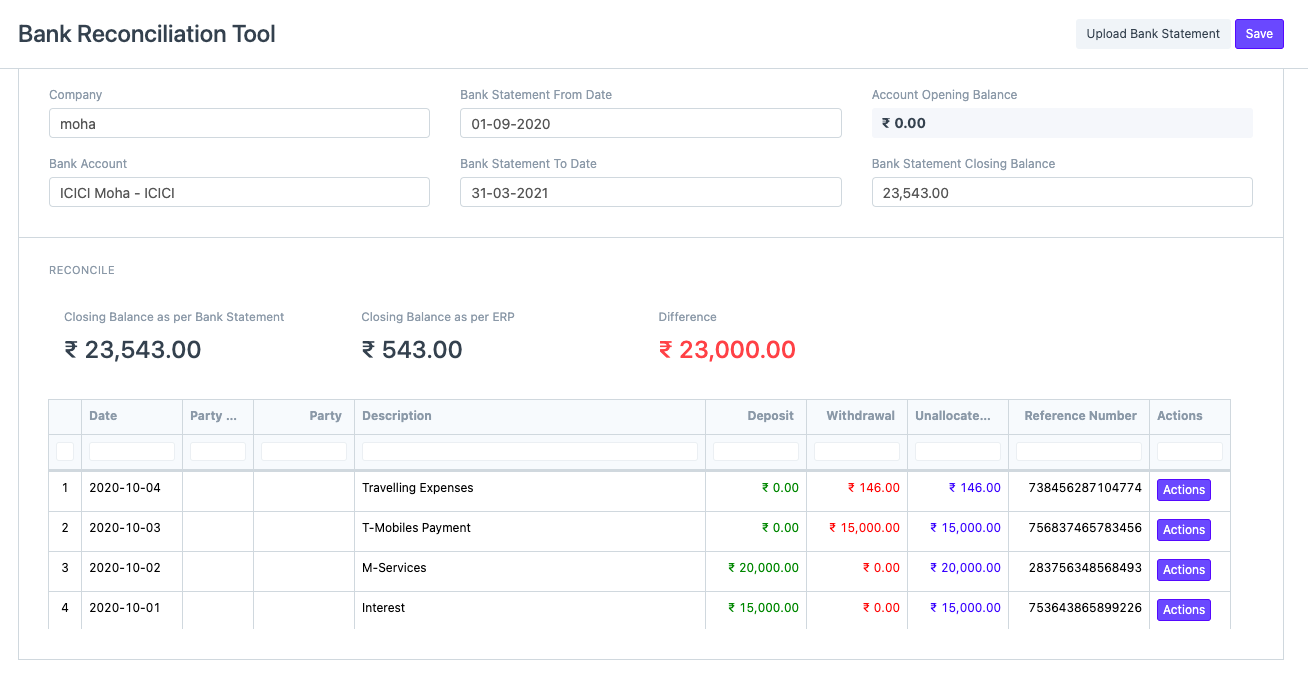Select the Account Opening Balance field
Screen dimensions: 1308x681
tap(1062, 122)
